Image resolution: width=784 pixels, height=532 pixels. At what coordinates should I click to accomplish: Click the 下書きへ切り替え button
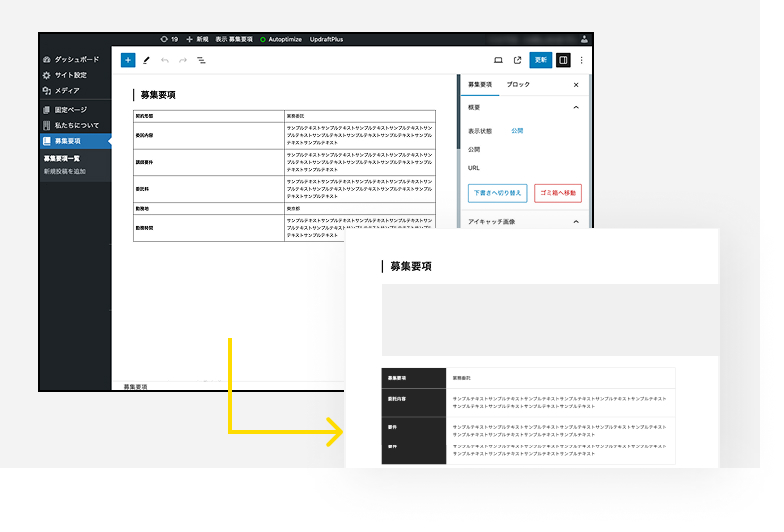[498, 193]
